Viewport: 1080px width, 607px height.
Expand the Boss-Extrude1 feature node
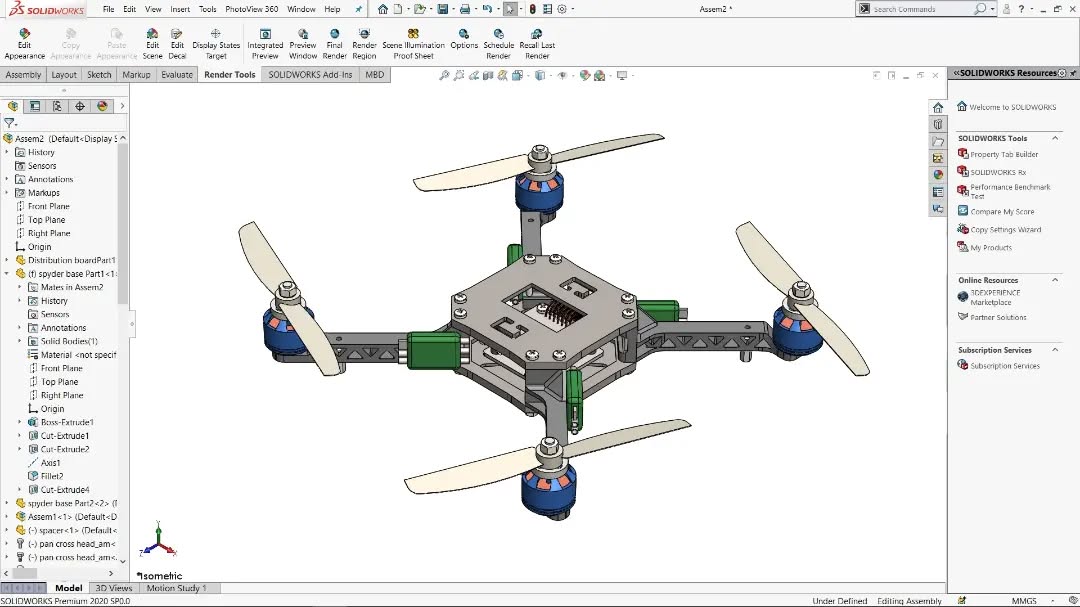(19, 422)
